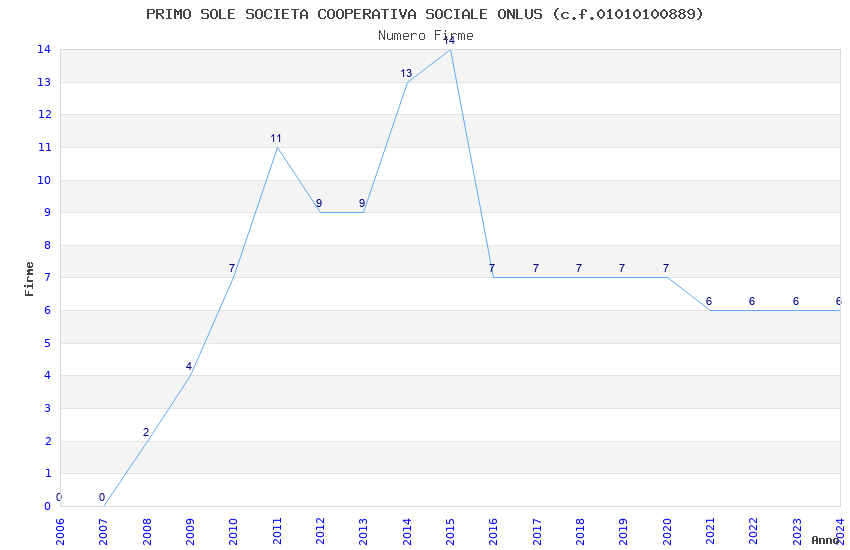Click the data label 7 at year 2010
The width and height of the screenshot is (850, 550).
(x=231, y=269)
